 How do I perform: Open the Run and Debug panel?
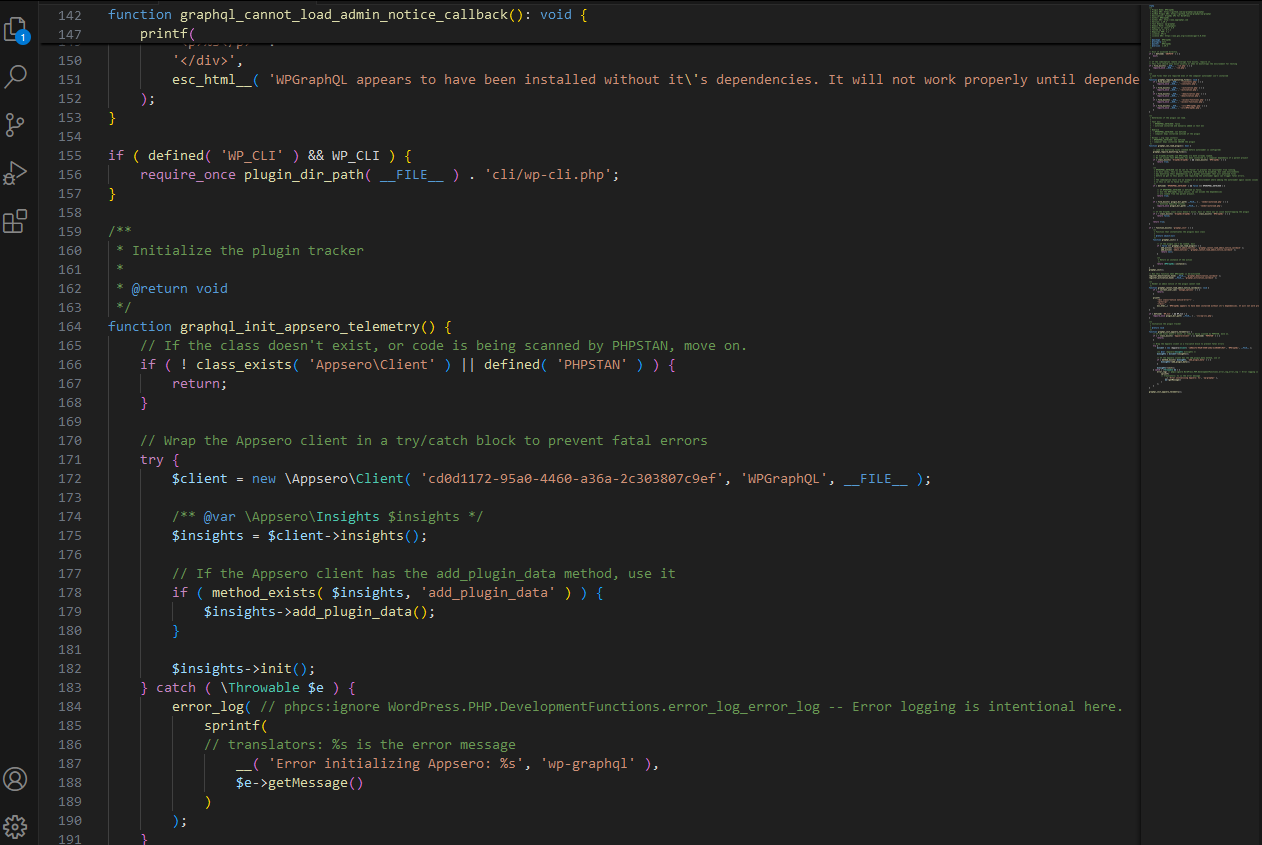tap(16, 172)
